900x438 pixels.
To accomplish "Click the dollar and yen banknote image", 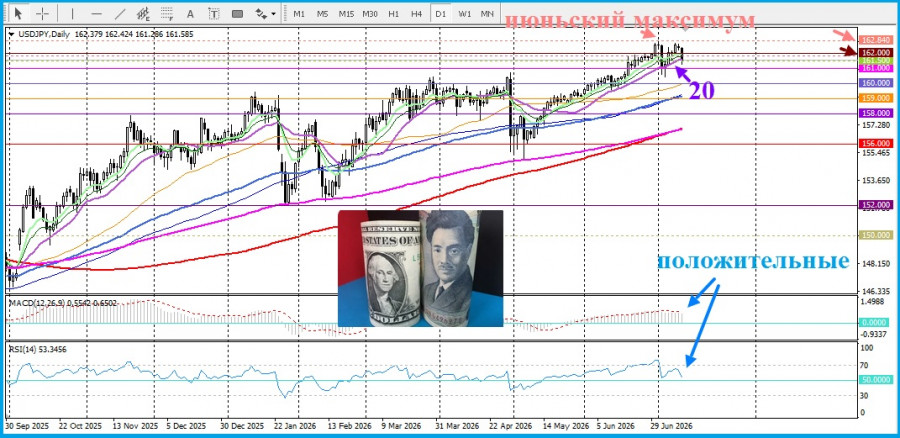I will tap(421, 268).
